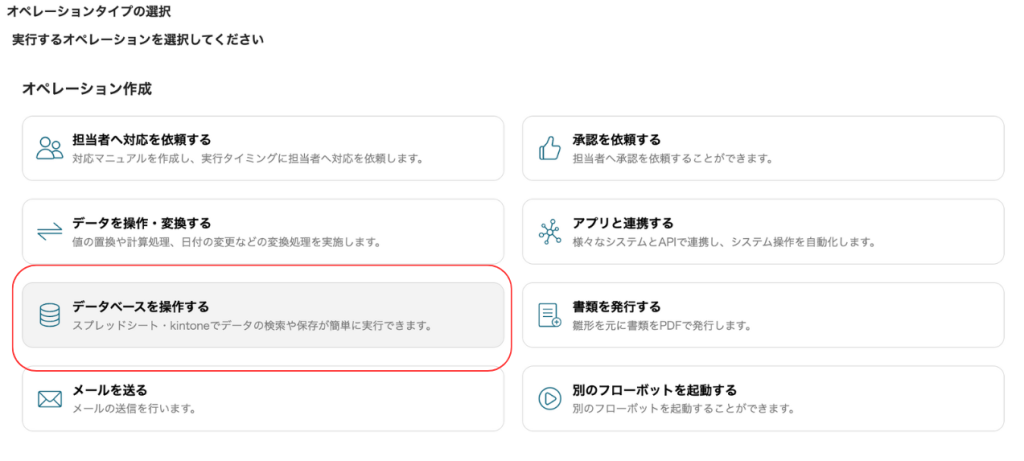Click the play circle icon for 別のフローボット
1024x461 pixels.
click(549, 398)
